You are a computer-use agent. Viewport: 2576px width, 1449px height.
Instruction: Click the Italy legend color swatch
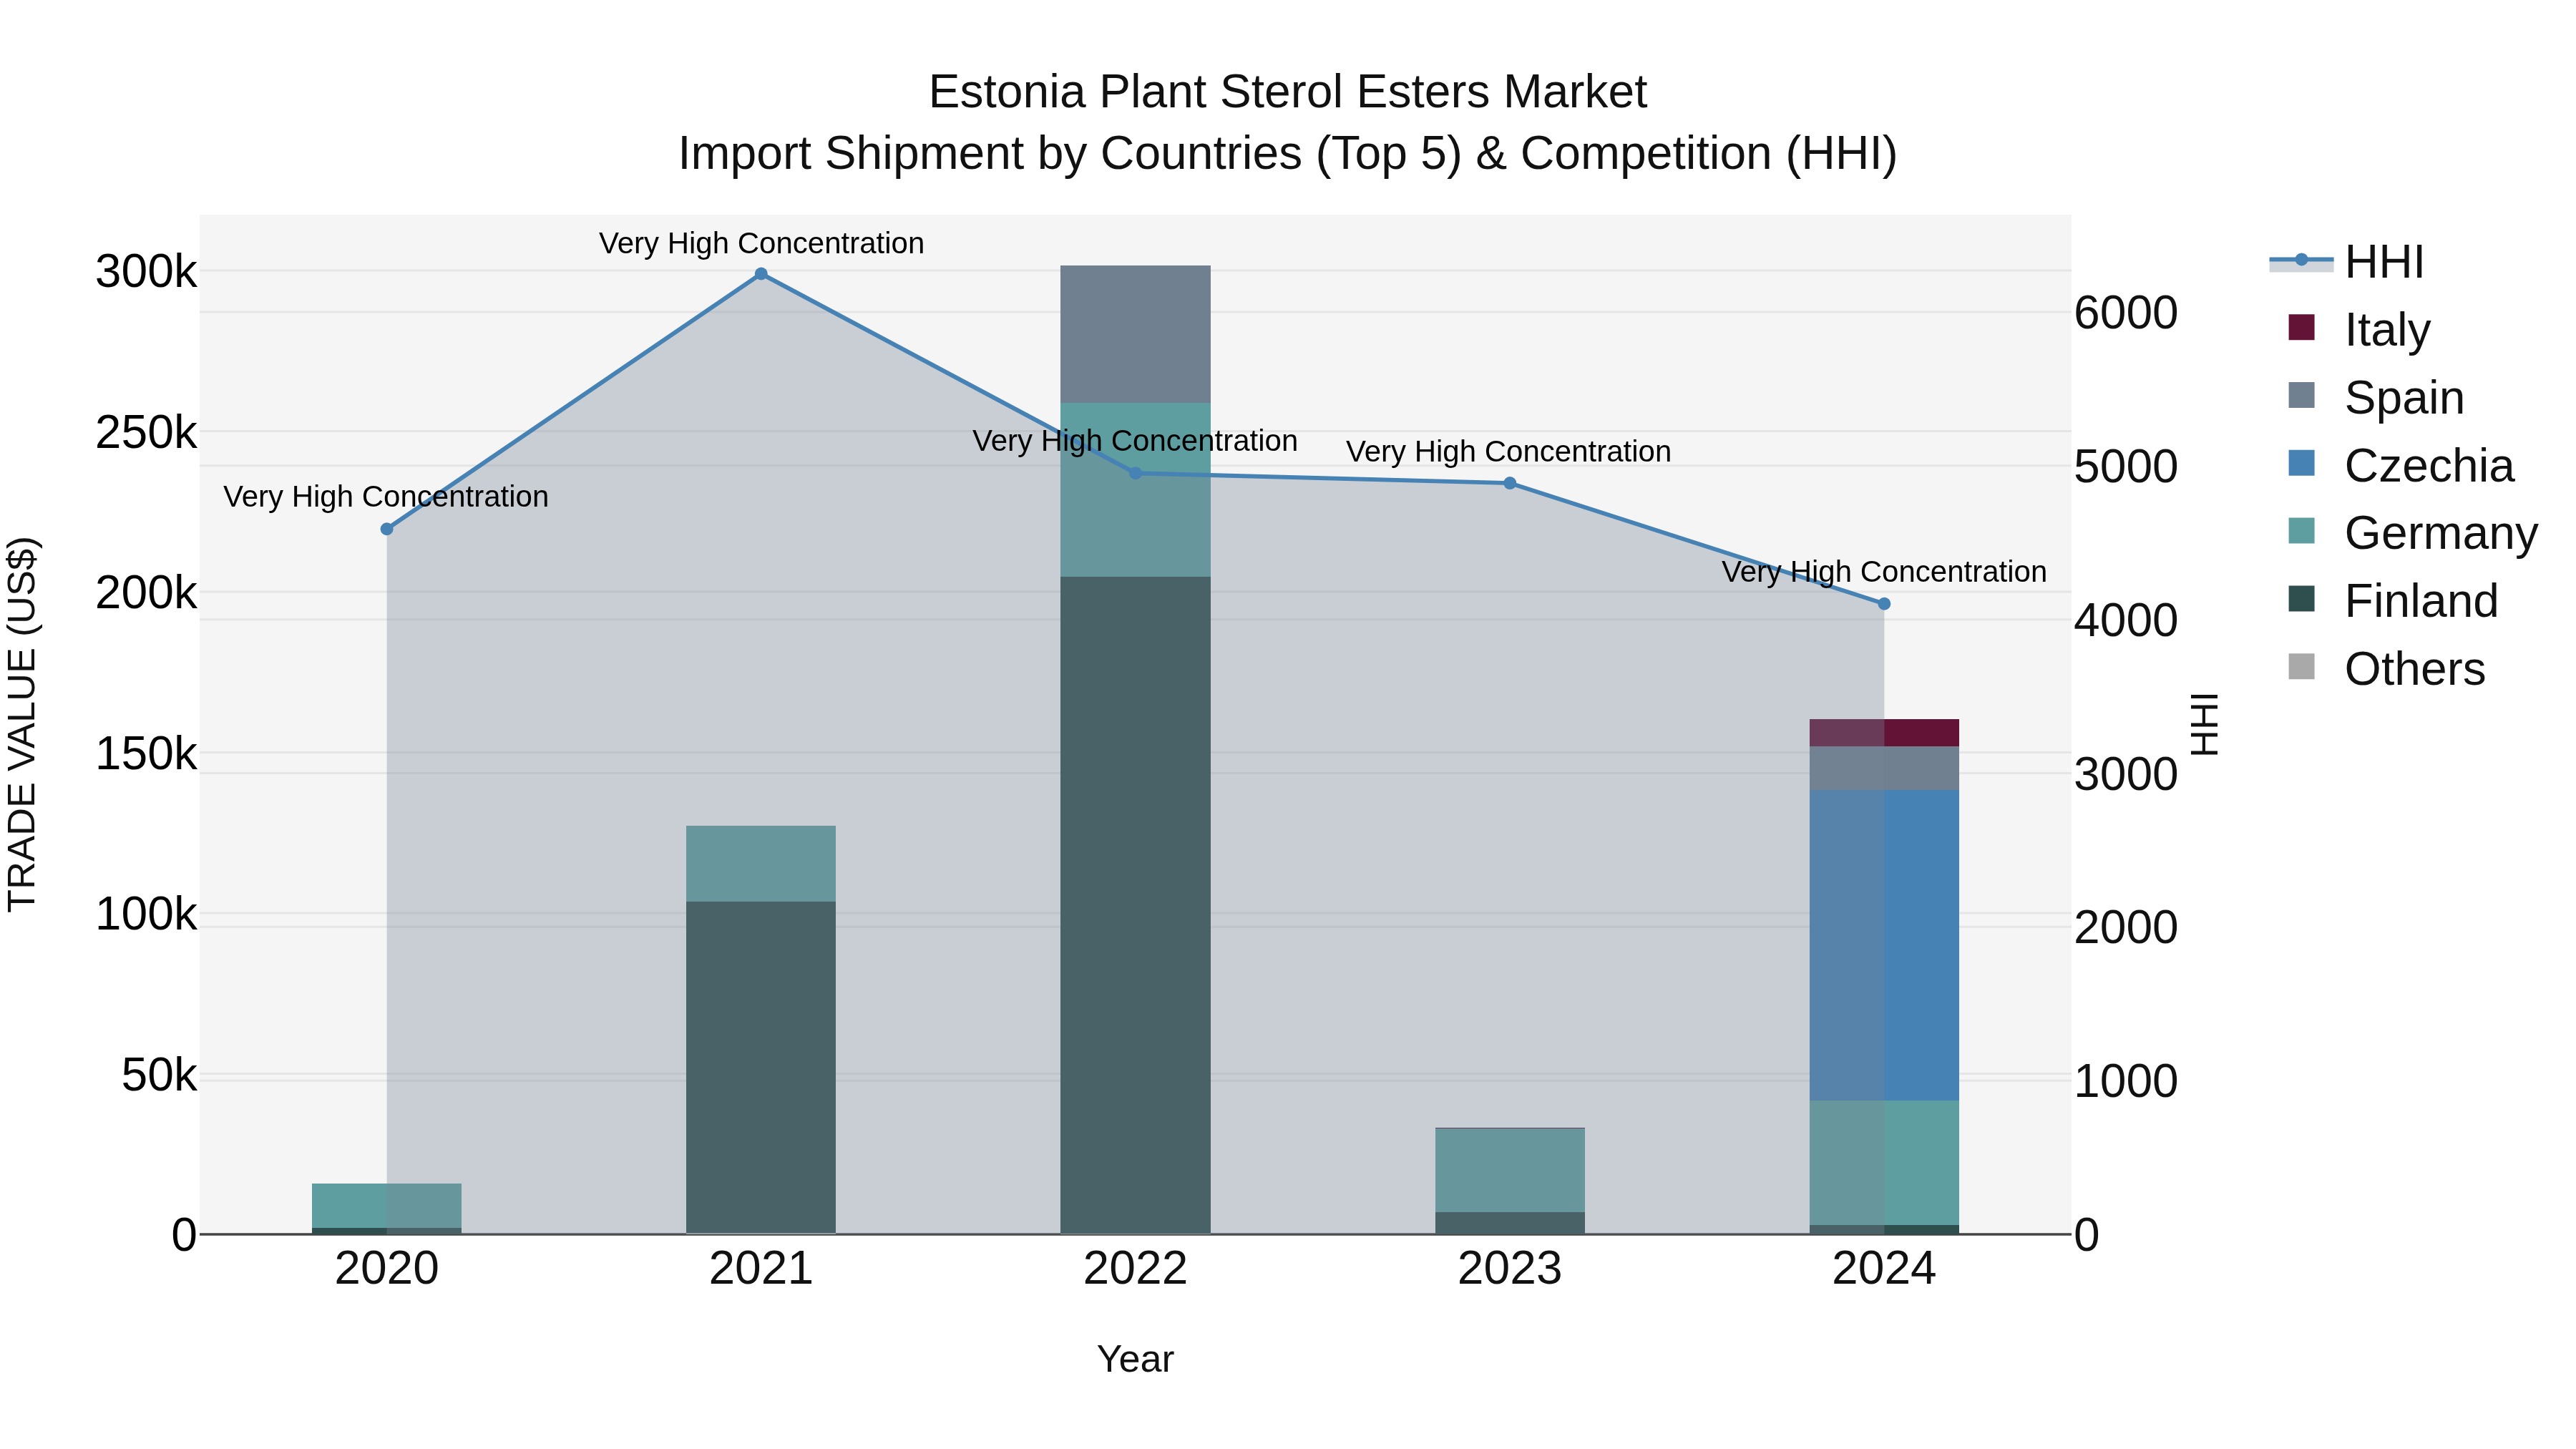(2301, 328)
